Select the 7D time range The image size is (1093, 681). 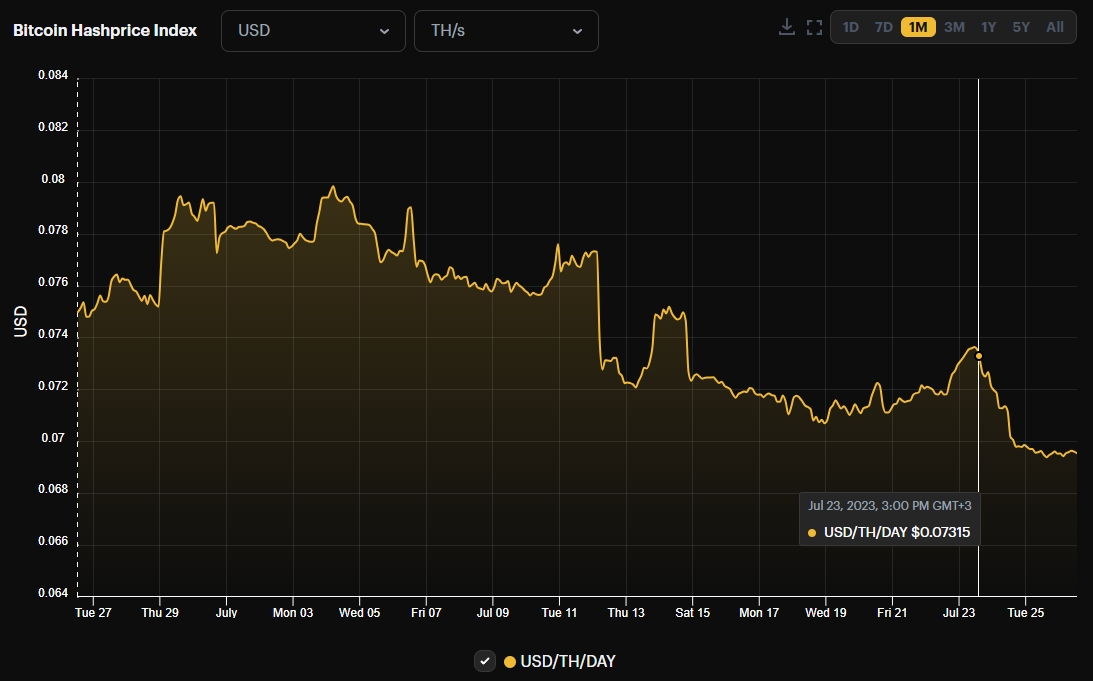[883, 27]
